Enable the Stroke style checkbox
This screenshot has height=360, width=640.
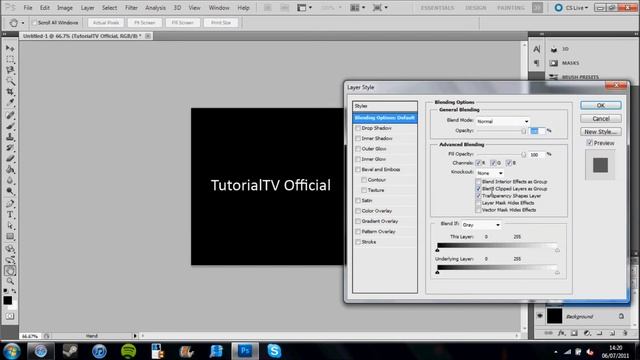coord(358,242)
